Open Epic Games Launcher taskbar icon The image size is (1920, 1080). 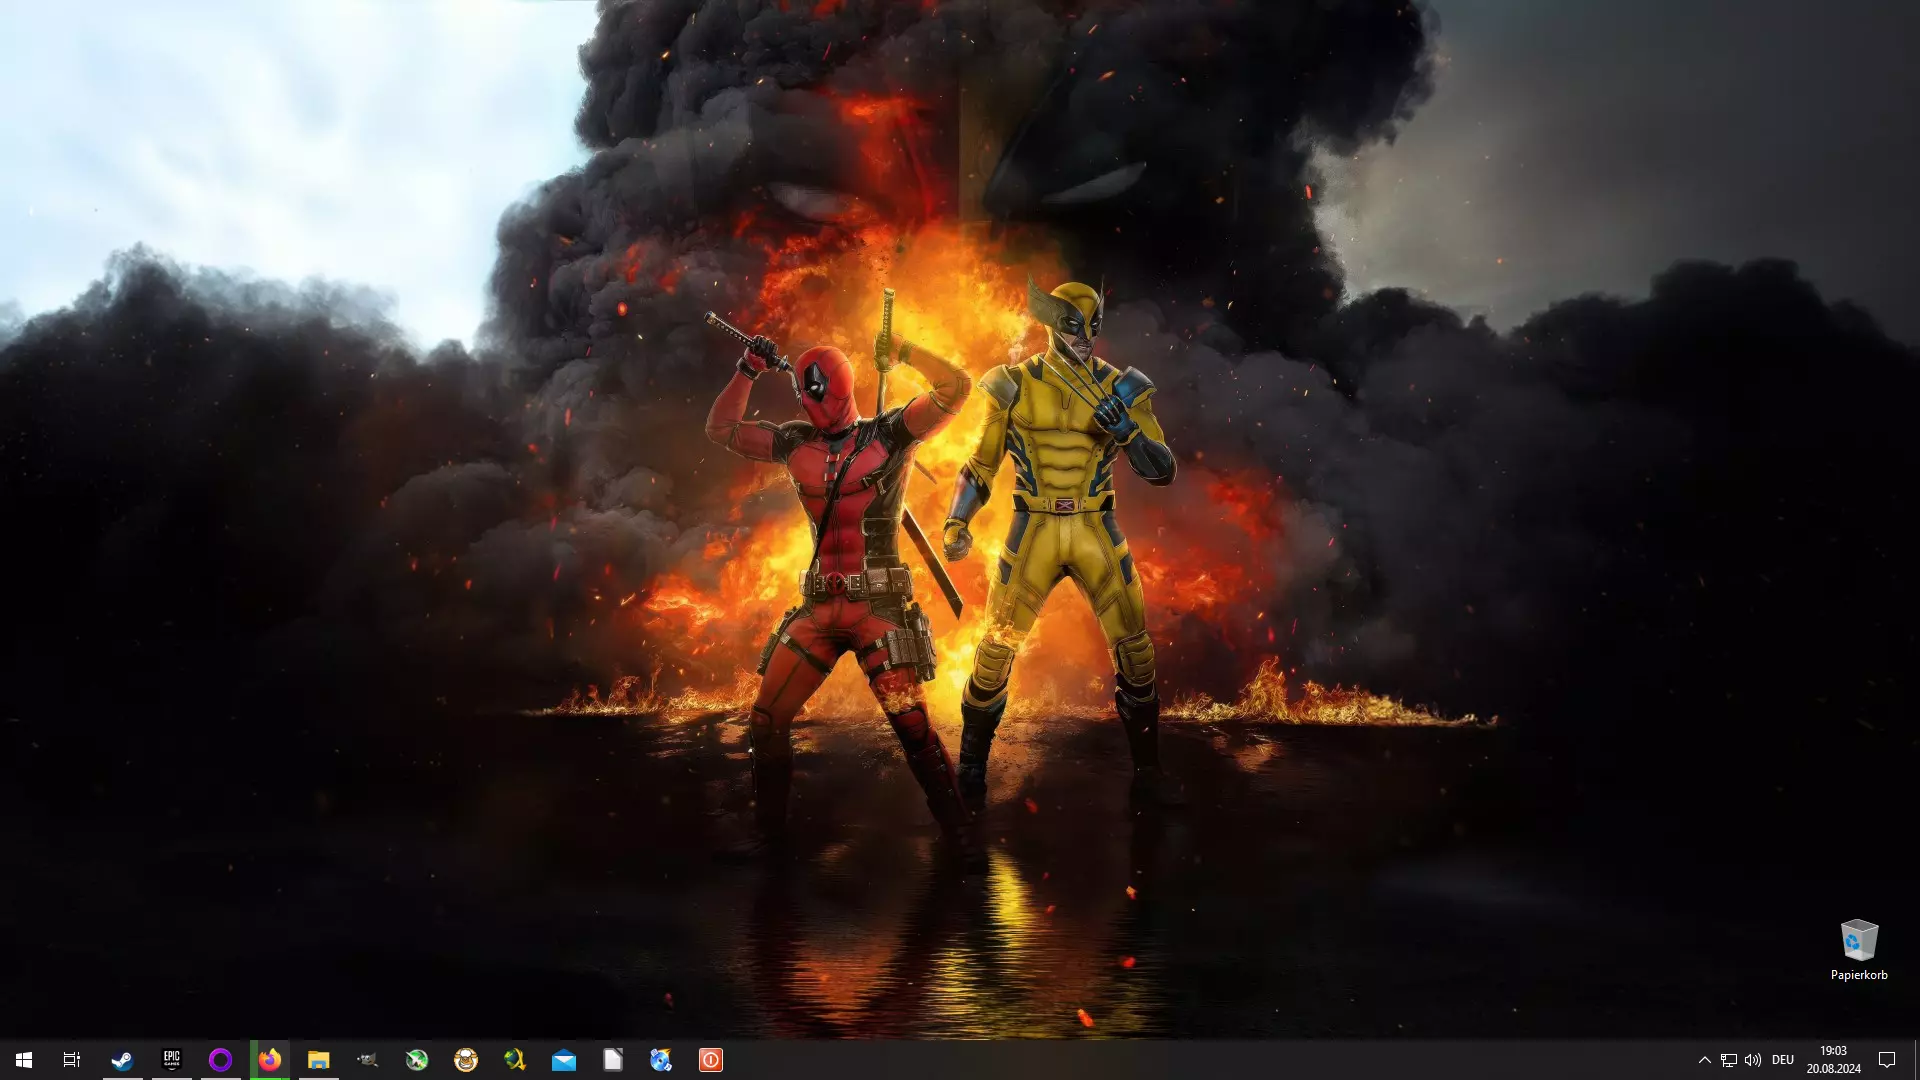point(171,1060)
